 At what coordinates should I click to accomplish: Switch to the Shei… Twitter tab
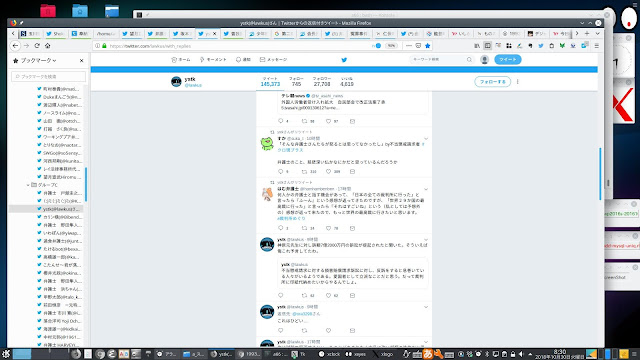[x=55, y=33]
